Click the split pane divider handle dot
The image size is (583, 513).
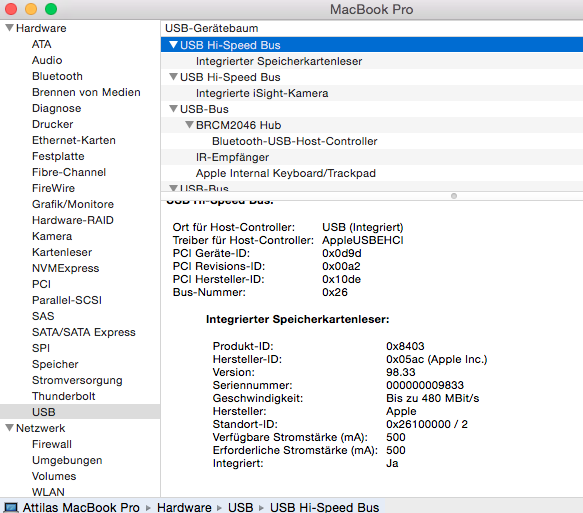(454, 196)
